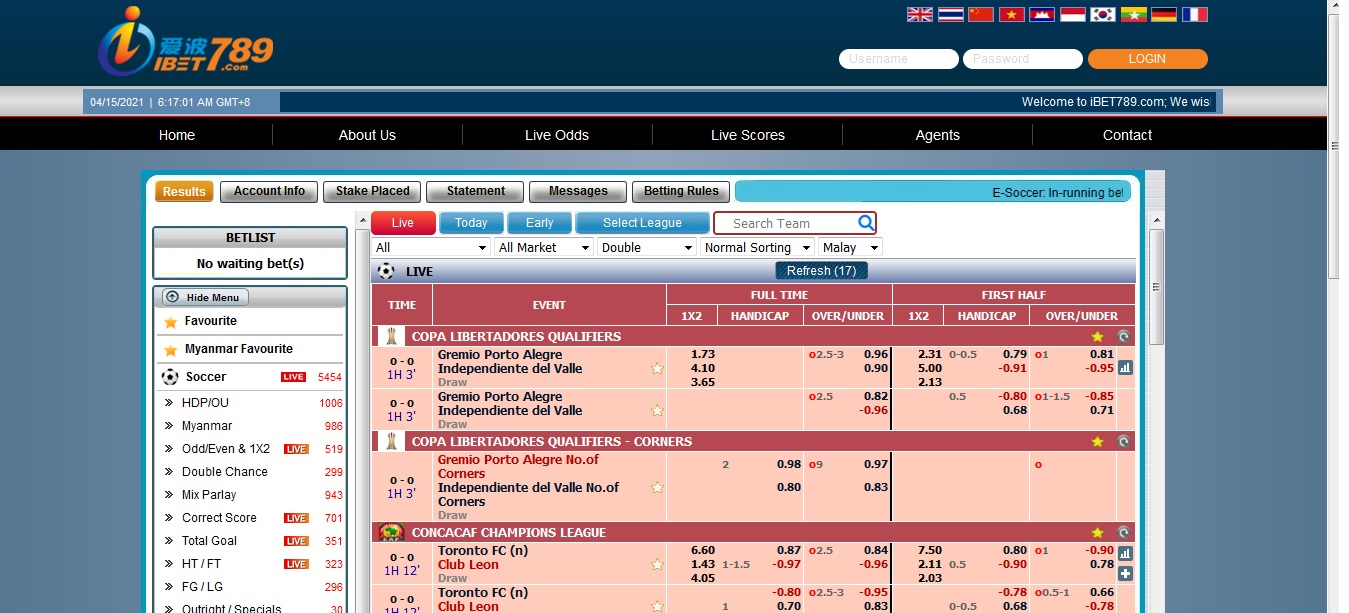Click the iBET789 logo
The height and width of the screenshot is (613, 1349).
(185, 42)
